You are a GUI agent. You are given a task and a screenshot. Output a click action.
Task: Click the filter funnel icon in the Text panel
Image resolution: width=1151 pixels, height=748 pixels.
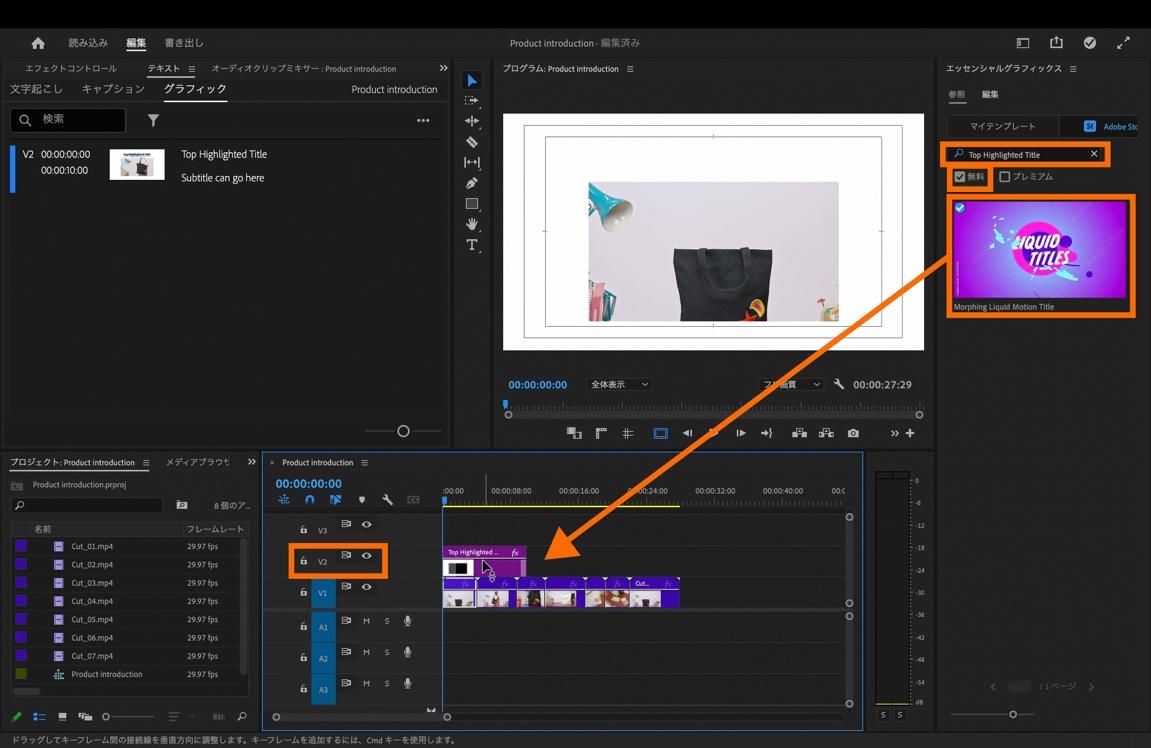(153, 120)
